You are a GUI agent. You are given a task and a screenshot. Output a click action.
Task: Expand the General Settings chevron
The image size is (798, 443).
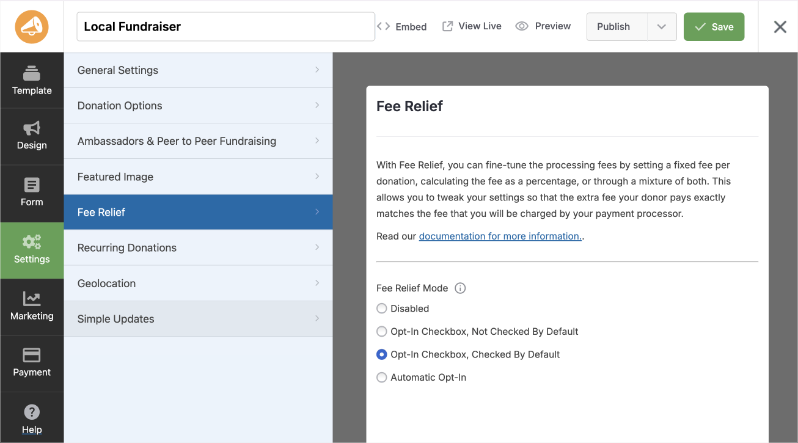point(317,70)
